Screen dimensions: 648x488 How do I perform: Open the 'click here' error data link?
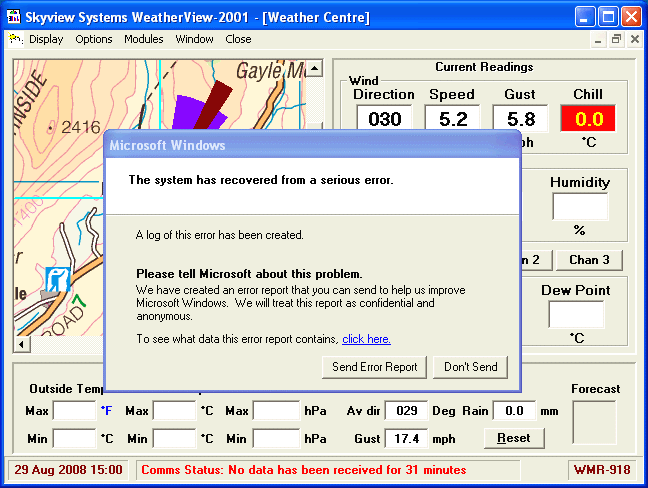[366, 340]
